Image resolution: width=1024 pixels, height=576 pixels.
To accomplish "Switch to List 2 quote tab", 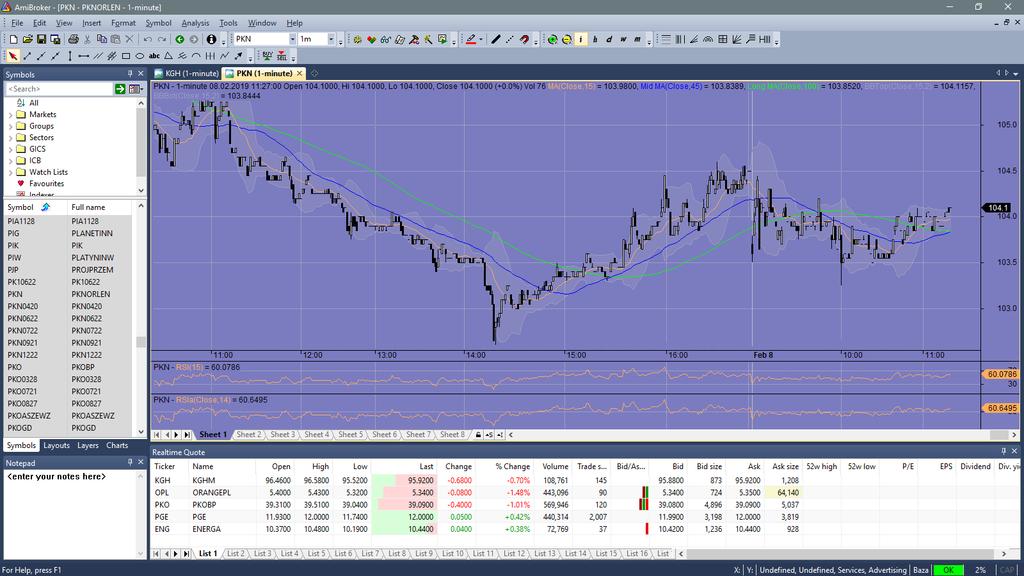I will coord(236,553).
